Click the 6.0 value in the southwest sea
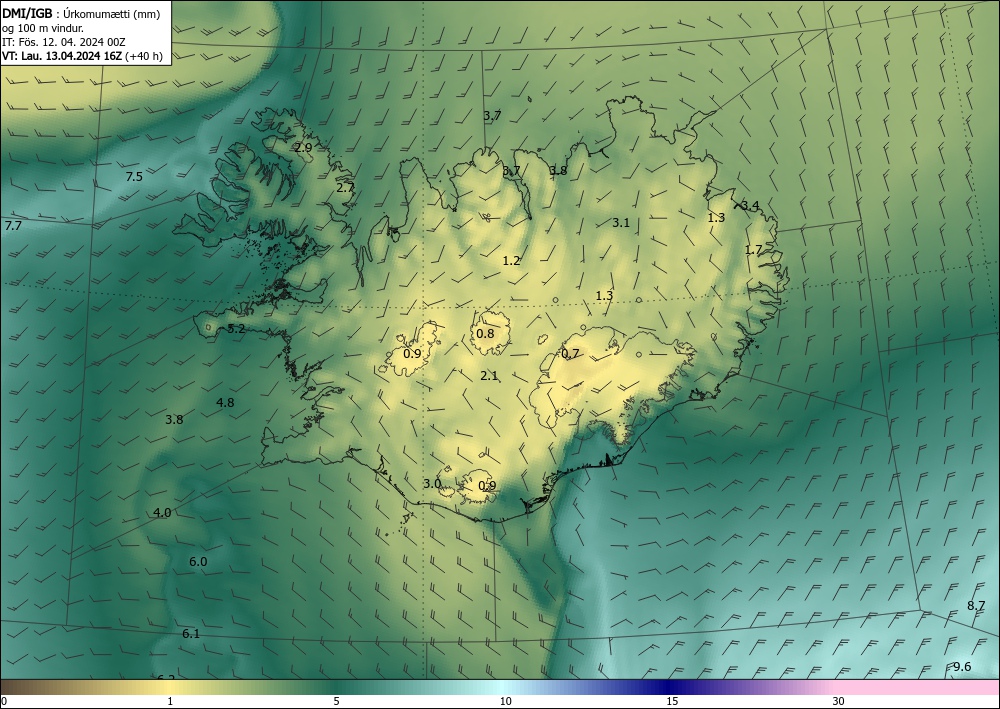The height and width of the screenshot is (709, 1000). [198, 562]
